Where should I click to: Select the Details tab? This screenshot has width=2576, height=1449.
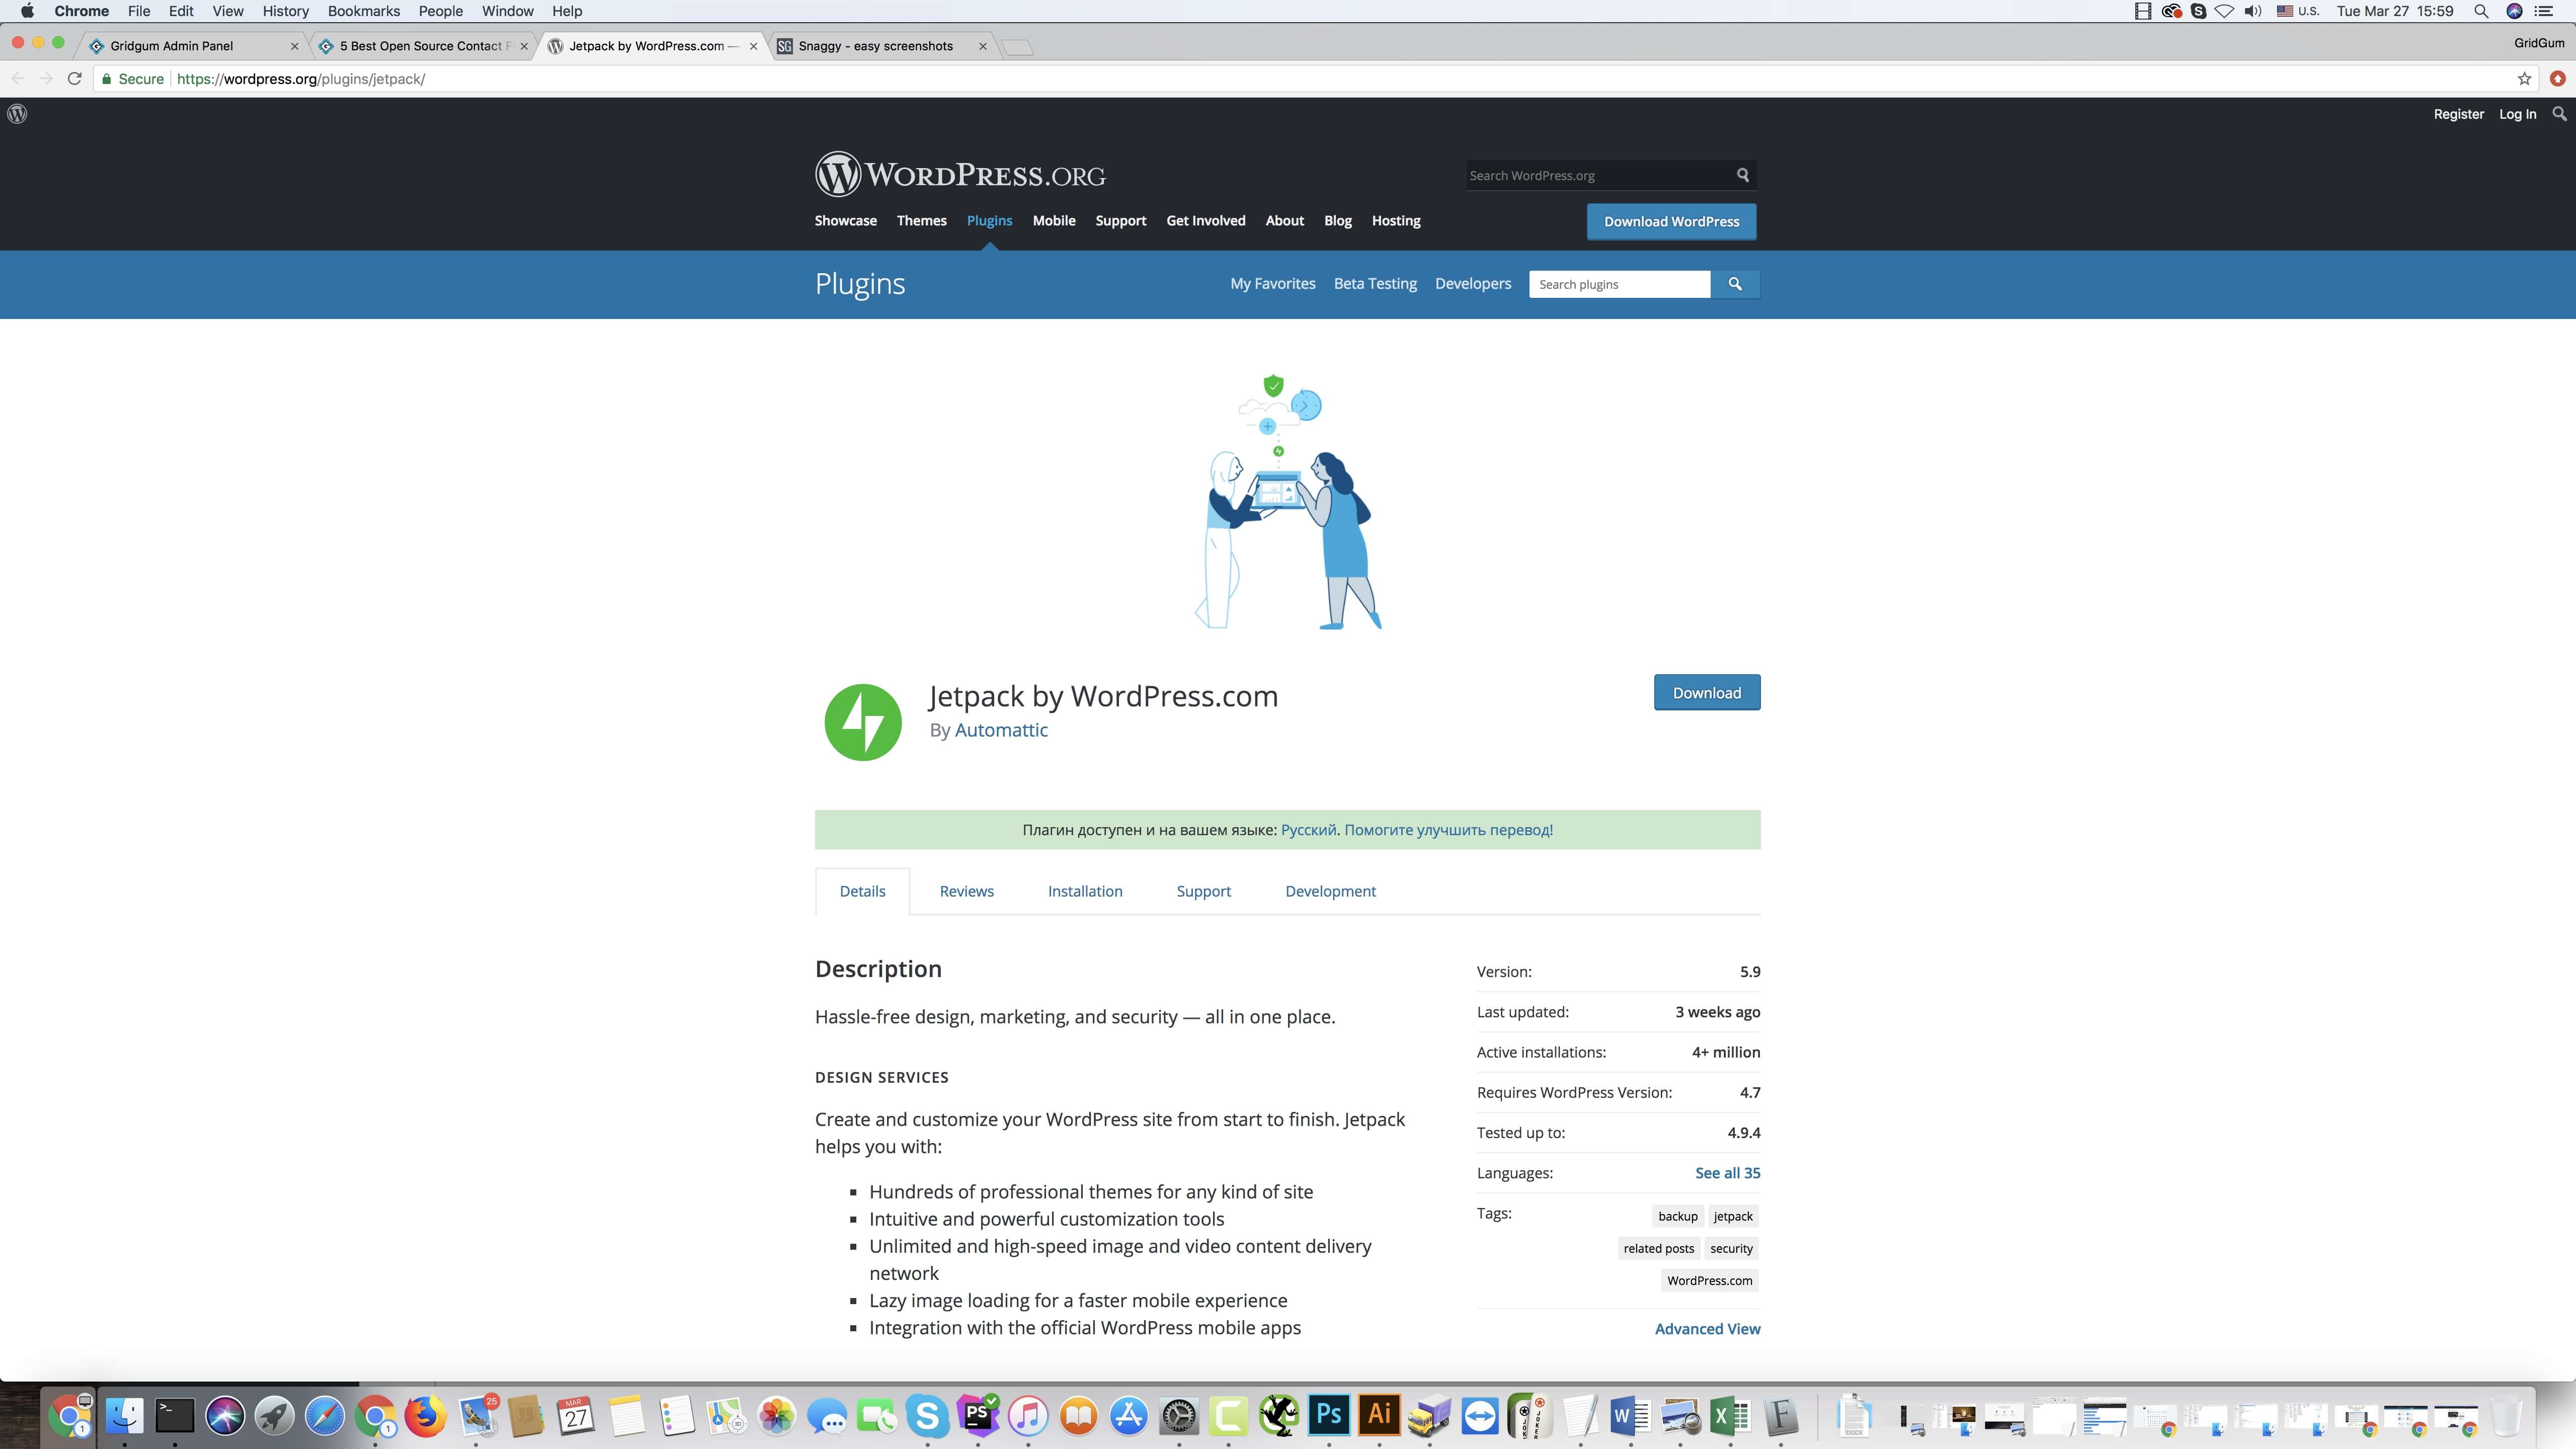(862, 891)
